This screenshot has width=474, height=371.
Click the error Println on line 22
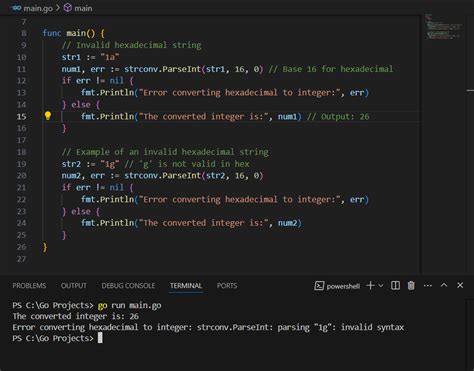225,199
